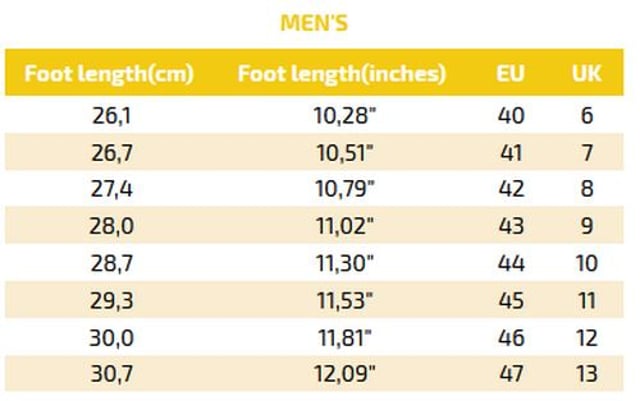Click the MEN'S table title
640x401 pixels.
314,23
